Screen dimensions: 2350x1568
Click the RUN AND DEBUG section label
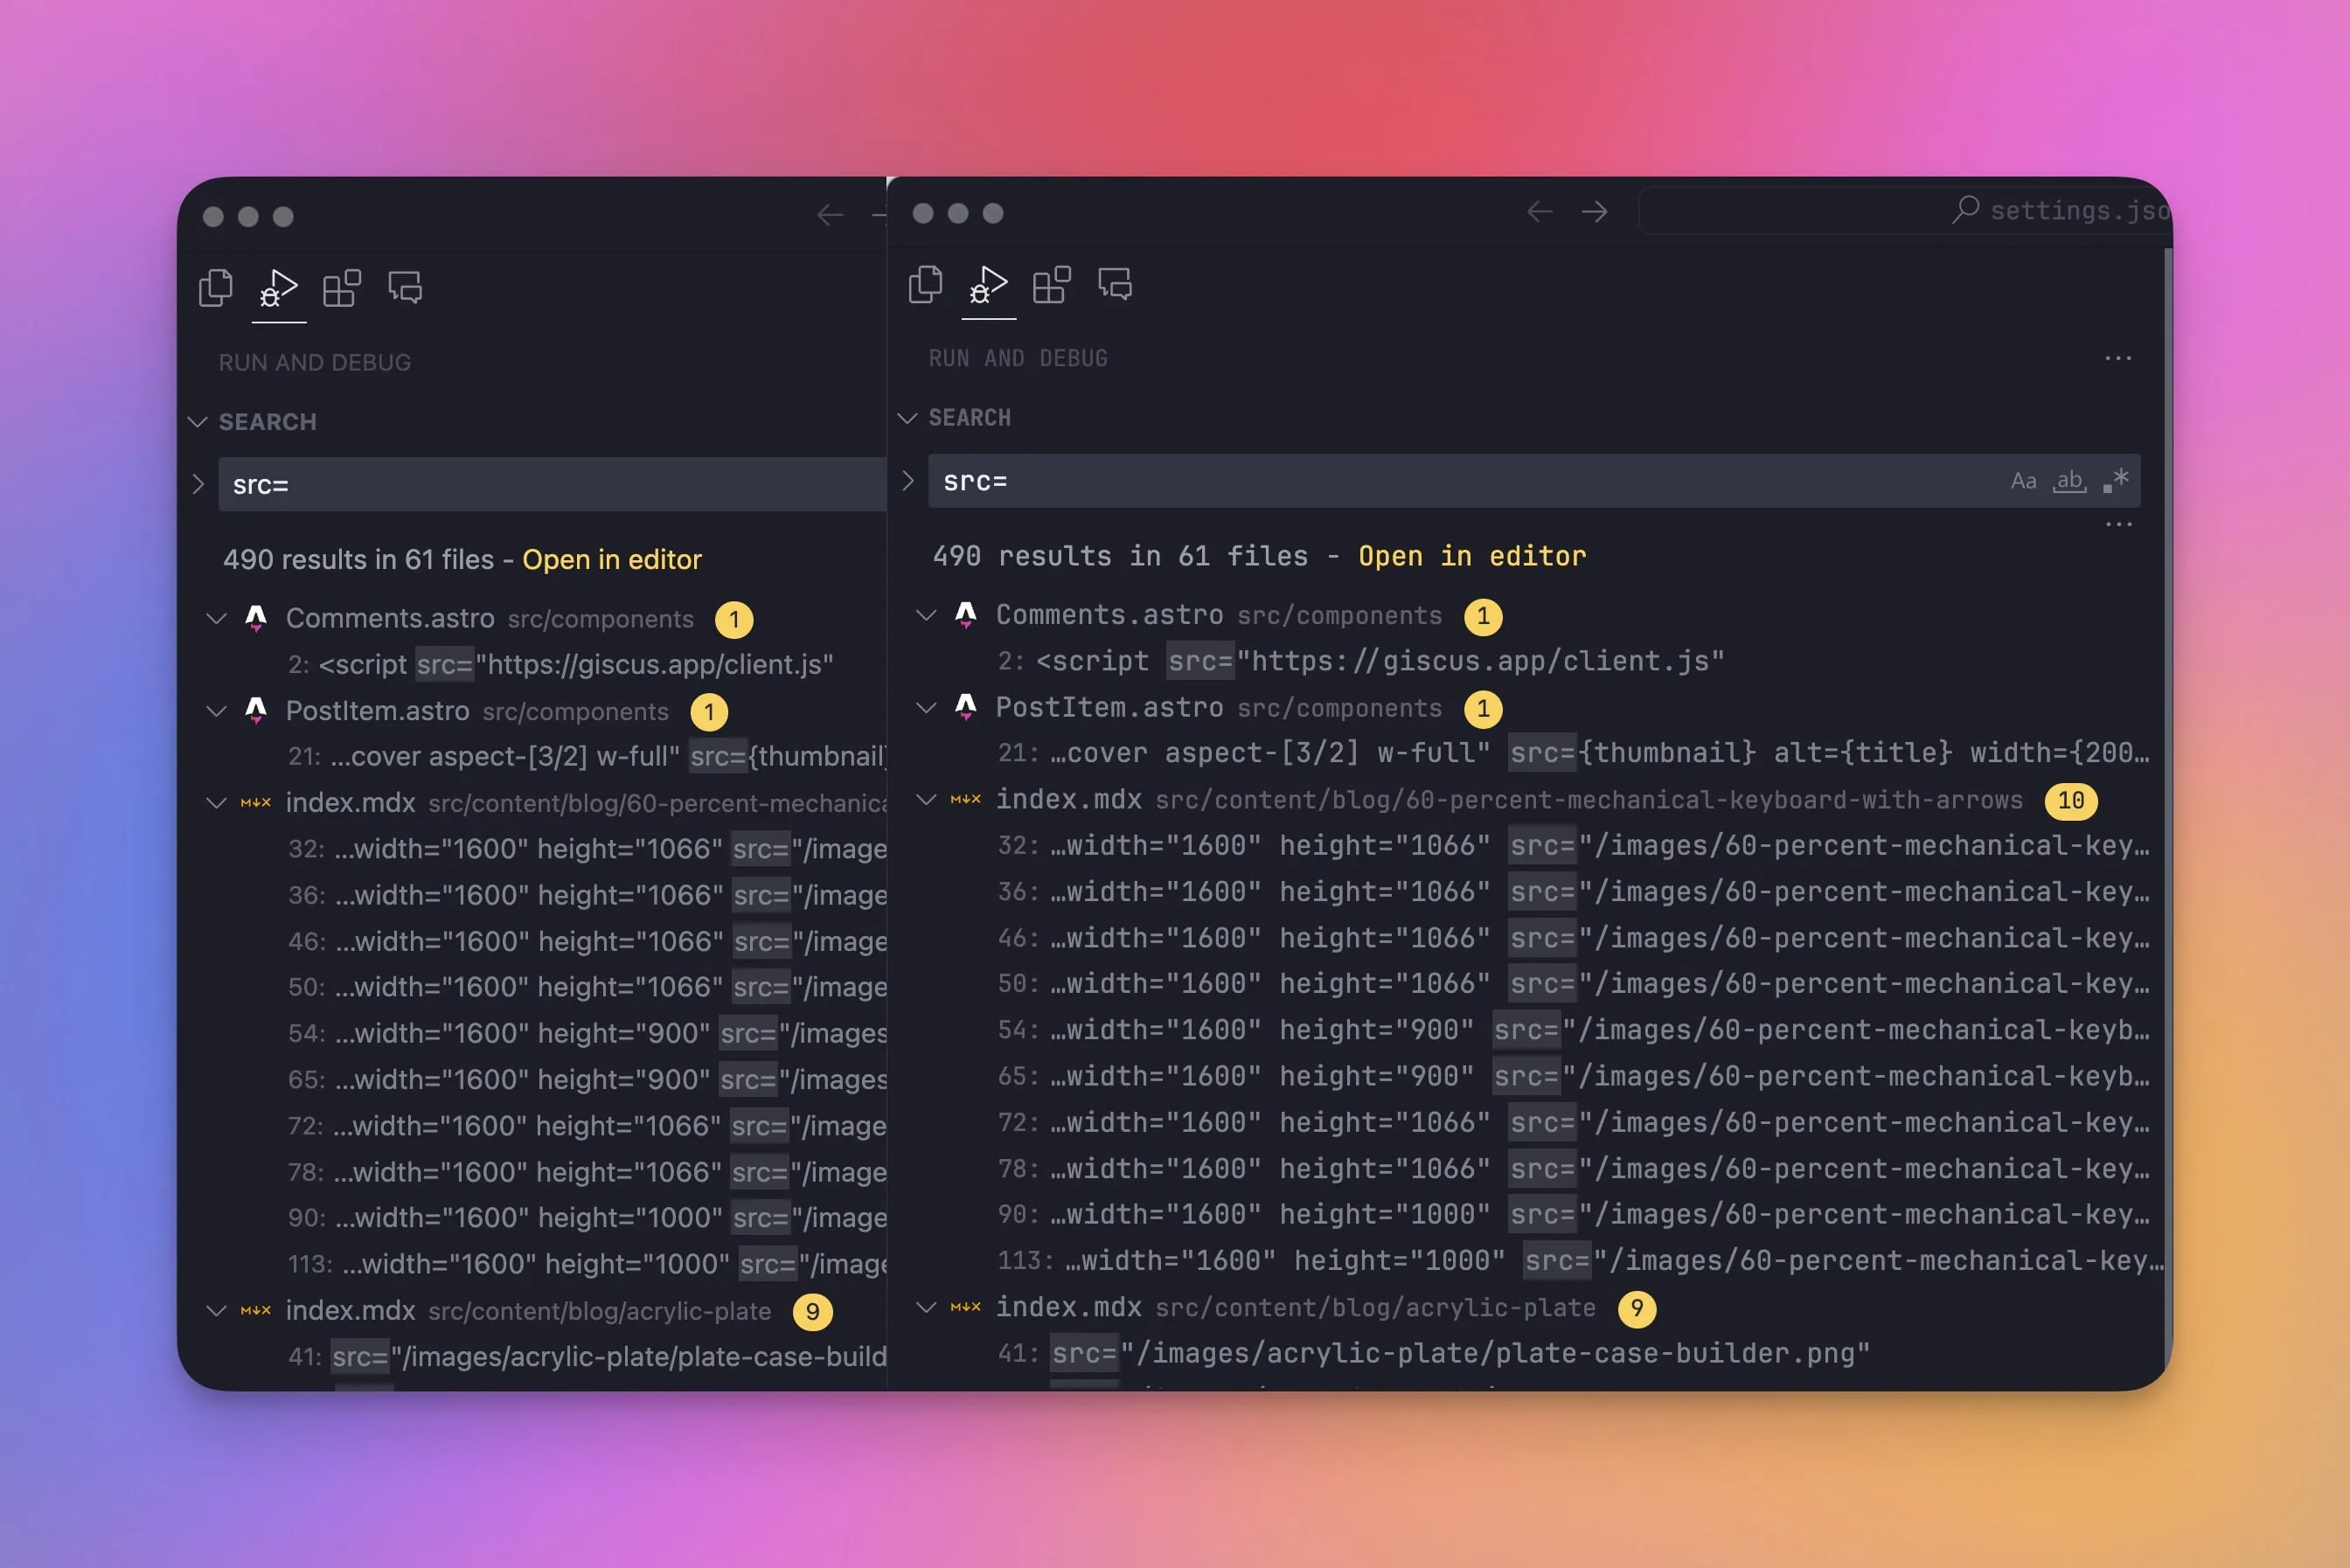pyautogui.click(x=1017, y=358)
